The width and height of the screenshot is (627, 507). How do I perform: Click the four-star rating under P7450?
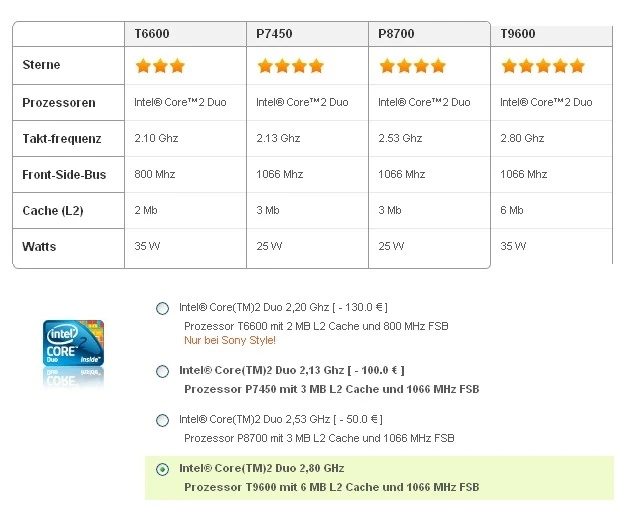coord(290,66)
